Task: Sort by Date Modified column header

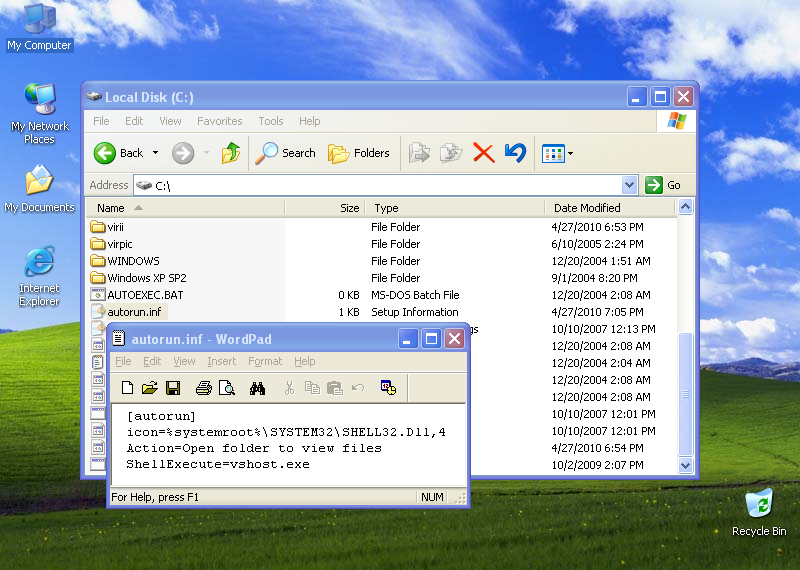Action: [610, 208]
